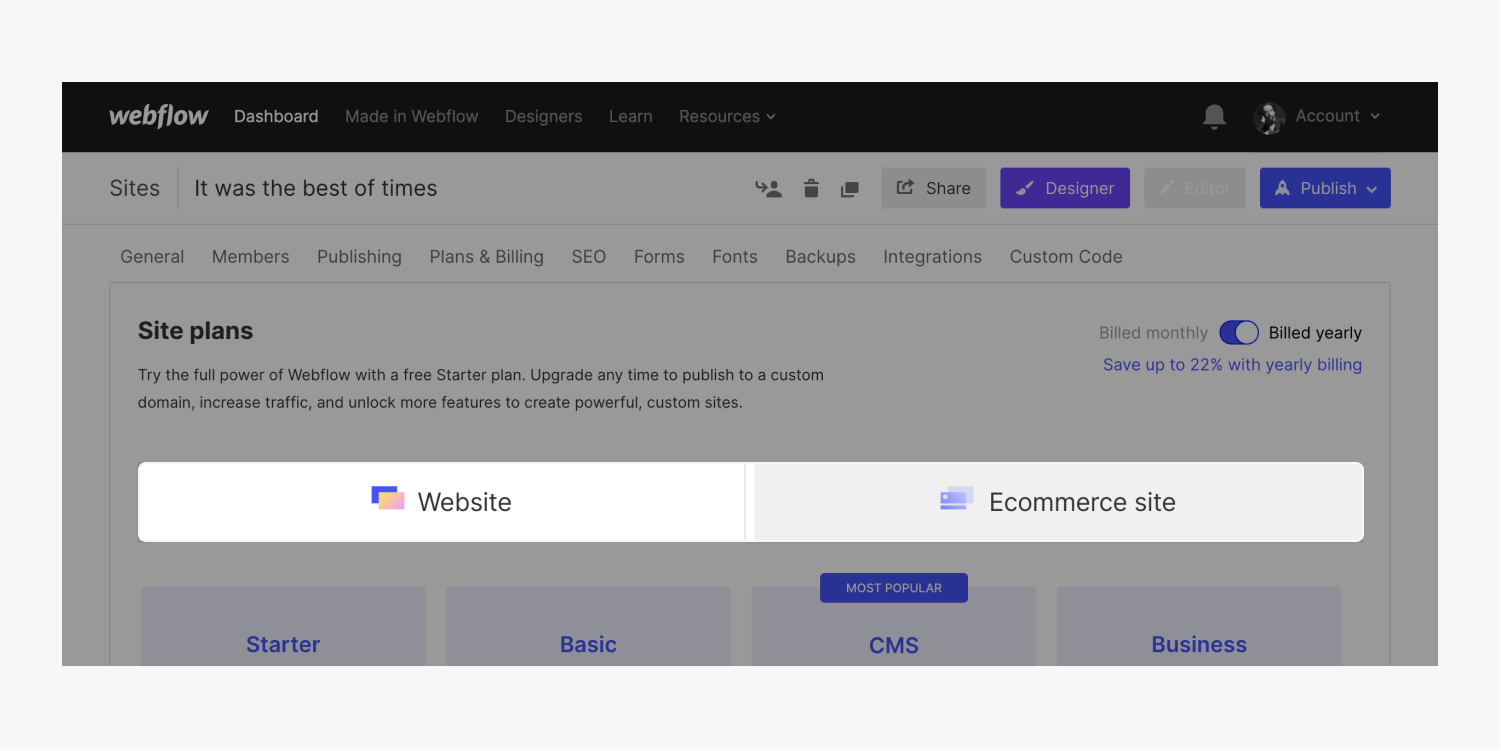
Task: Click Save up to 22% yearly billing link
Action: tap(1232, 365)
